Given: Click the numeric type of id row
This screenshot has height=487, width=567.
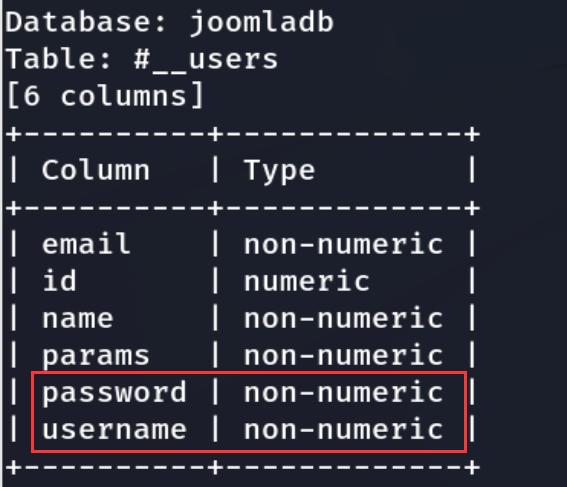Looking at the screenshot, I should pyautogui.click(x=307, y=281).
